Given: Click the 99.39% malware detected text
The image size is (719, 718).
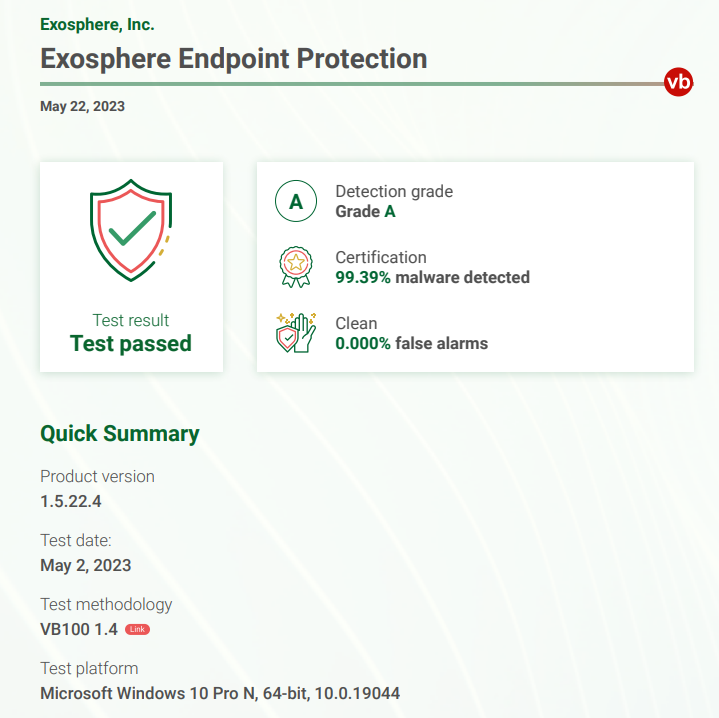Looking at the screenshot, I should click(x=432, y=277).
